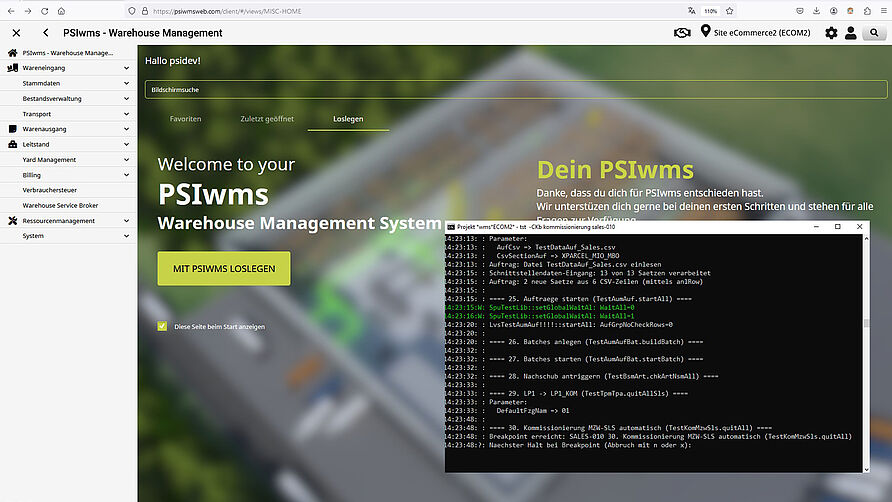Screen dimensions: 892x502
Task: Open Verbrauchersteuer in the sidebar
Action: point(49,190)
